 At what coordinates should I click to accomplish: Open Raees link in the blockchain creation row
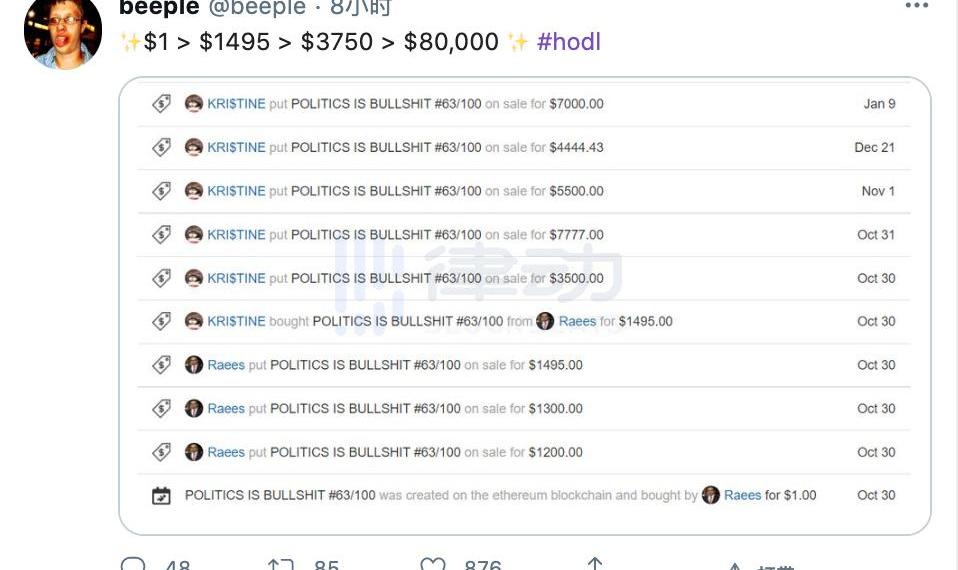click(x=742, y=495)
